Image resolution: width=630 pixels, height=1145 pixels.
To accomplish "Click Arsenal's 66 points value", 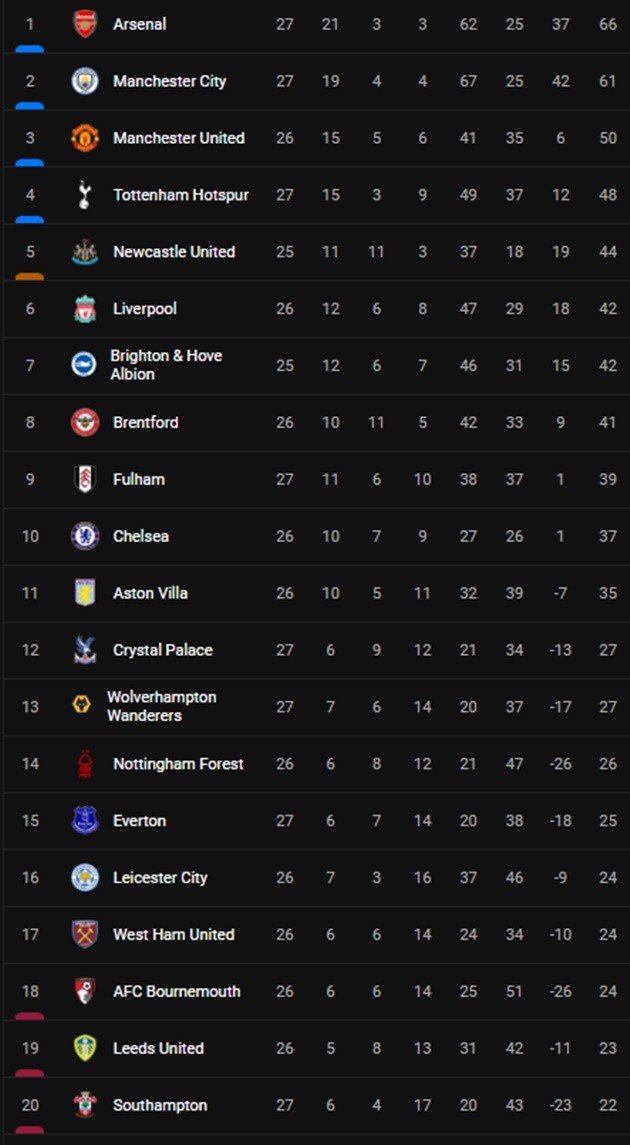I will pyautogui.click(x=608, y=24).
